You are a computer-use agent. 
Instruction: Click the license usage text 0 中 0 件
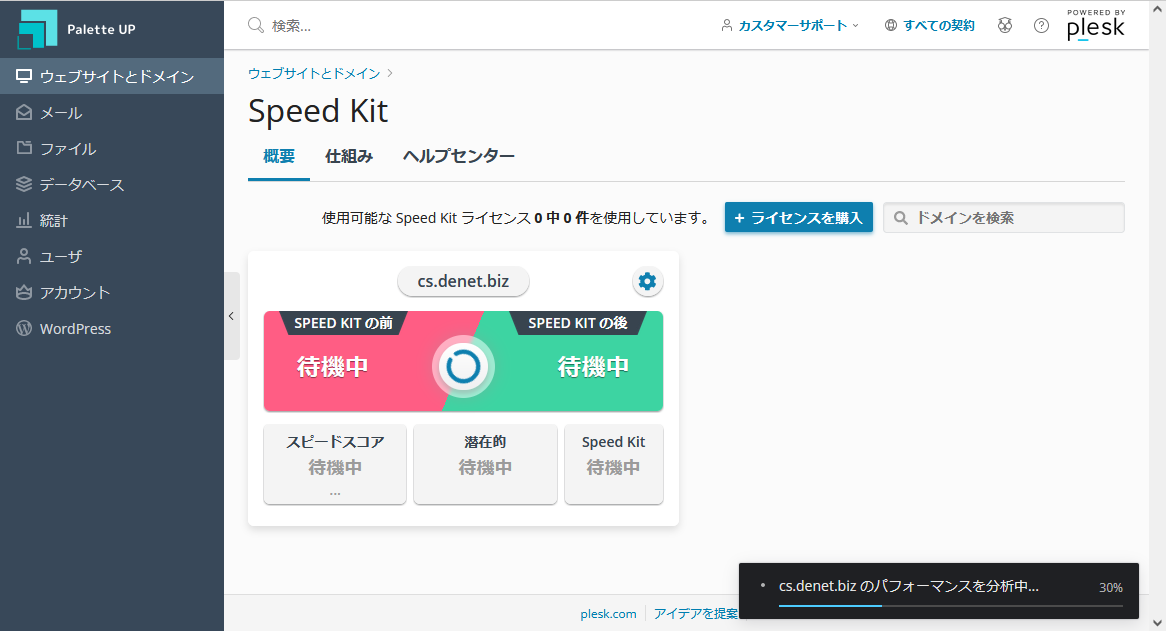click(x=561, y=218)
